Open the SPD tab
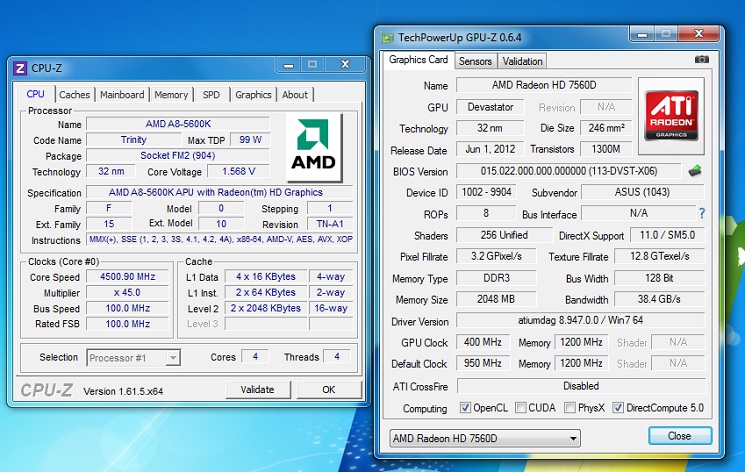 click(211, 95)
